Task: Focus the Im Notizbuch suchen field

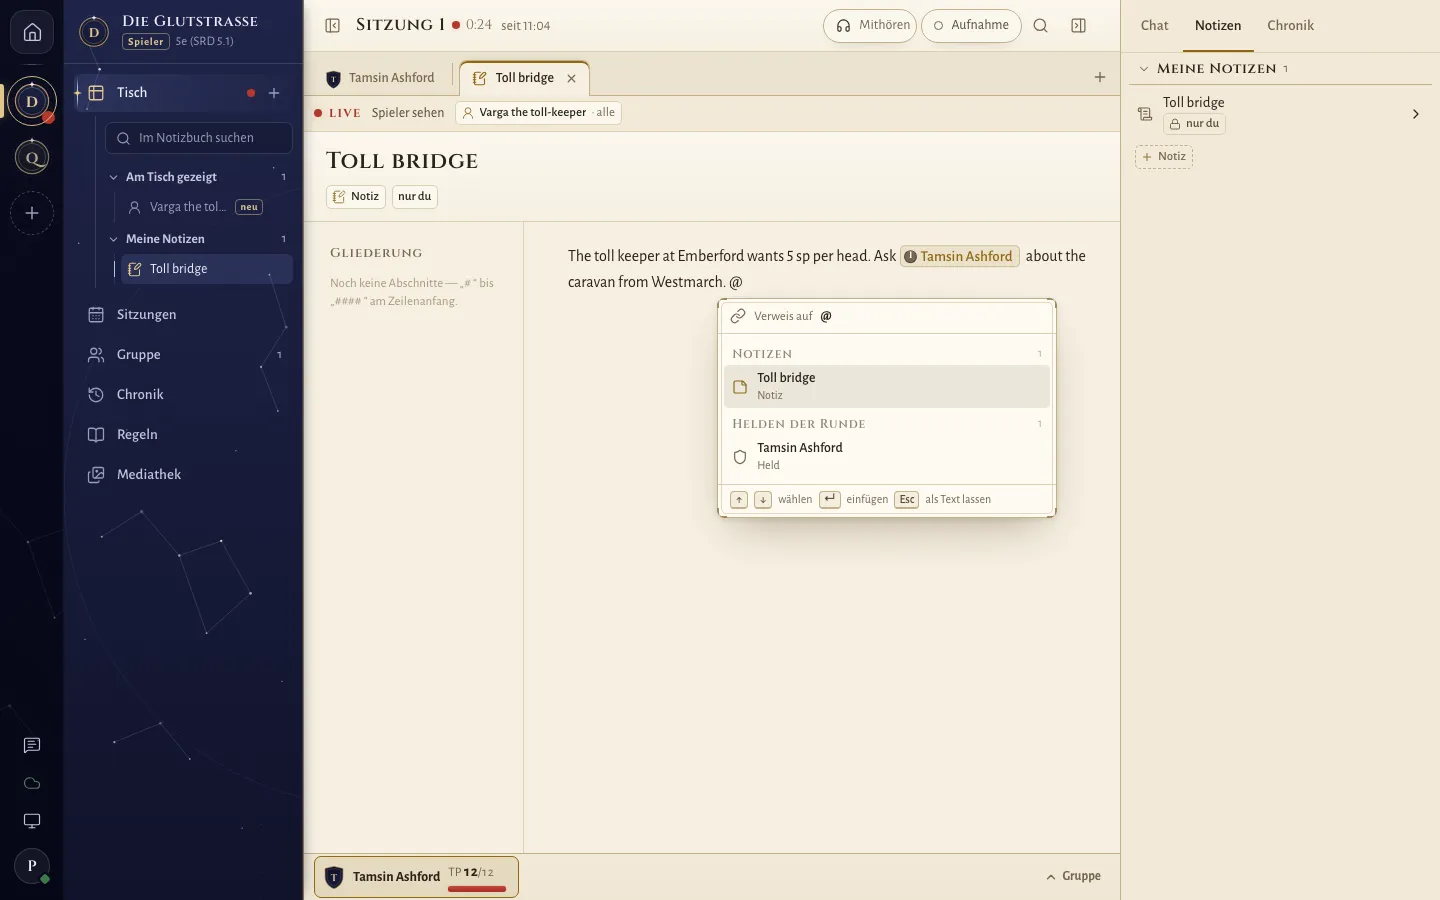Action: [x=199, y=138]
